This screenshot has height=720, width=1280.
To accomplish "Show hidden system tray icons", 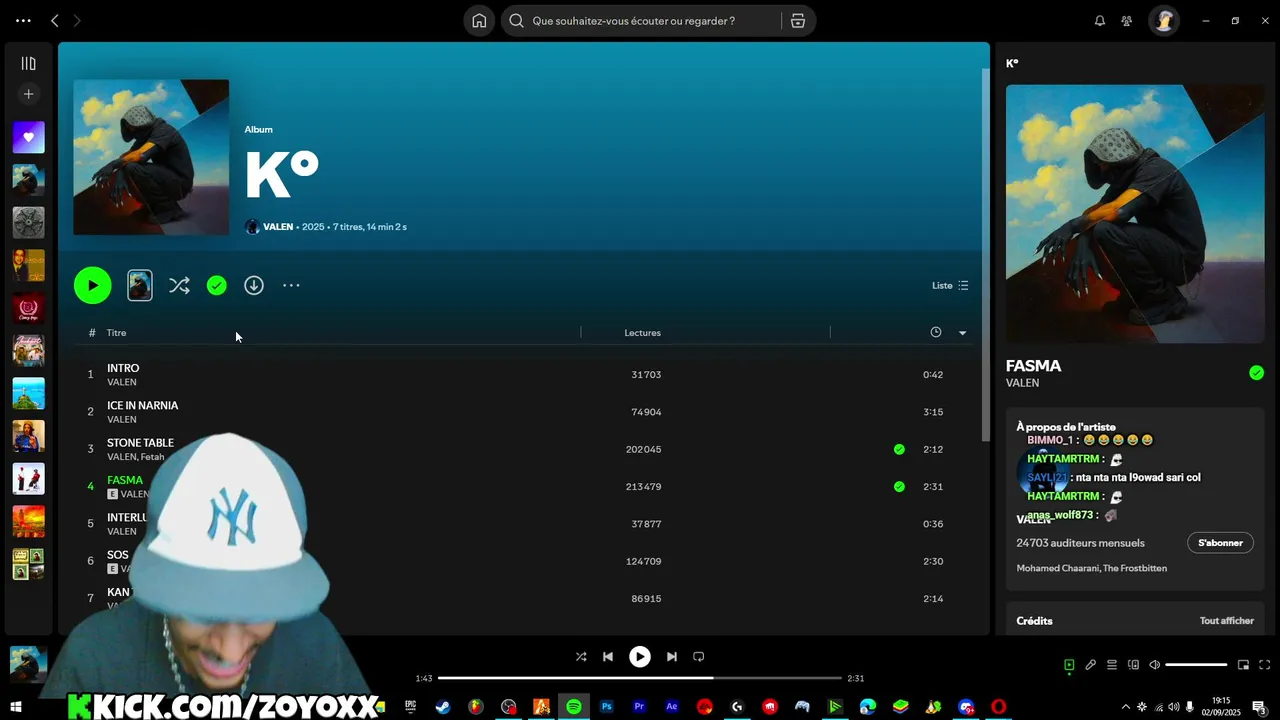I will point(1125,707).
